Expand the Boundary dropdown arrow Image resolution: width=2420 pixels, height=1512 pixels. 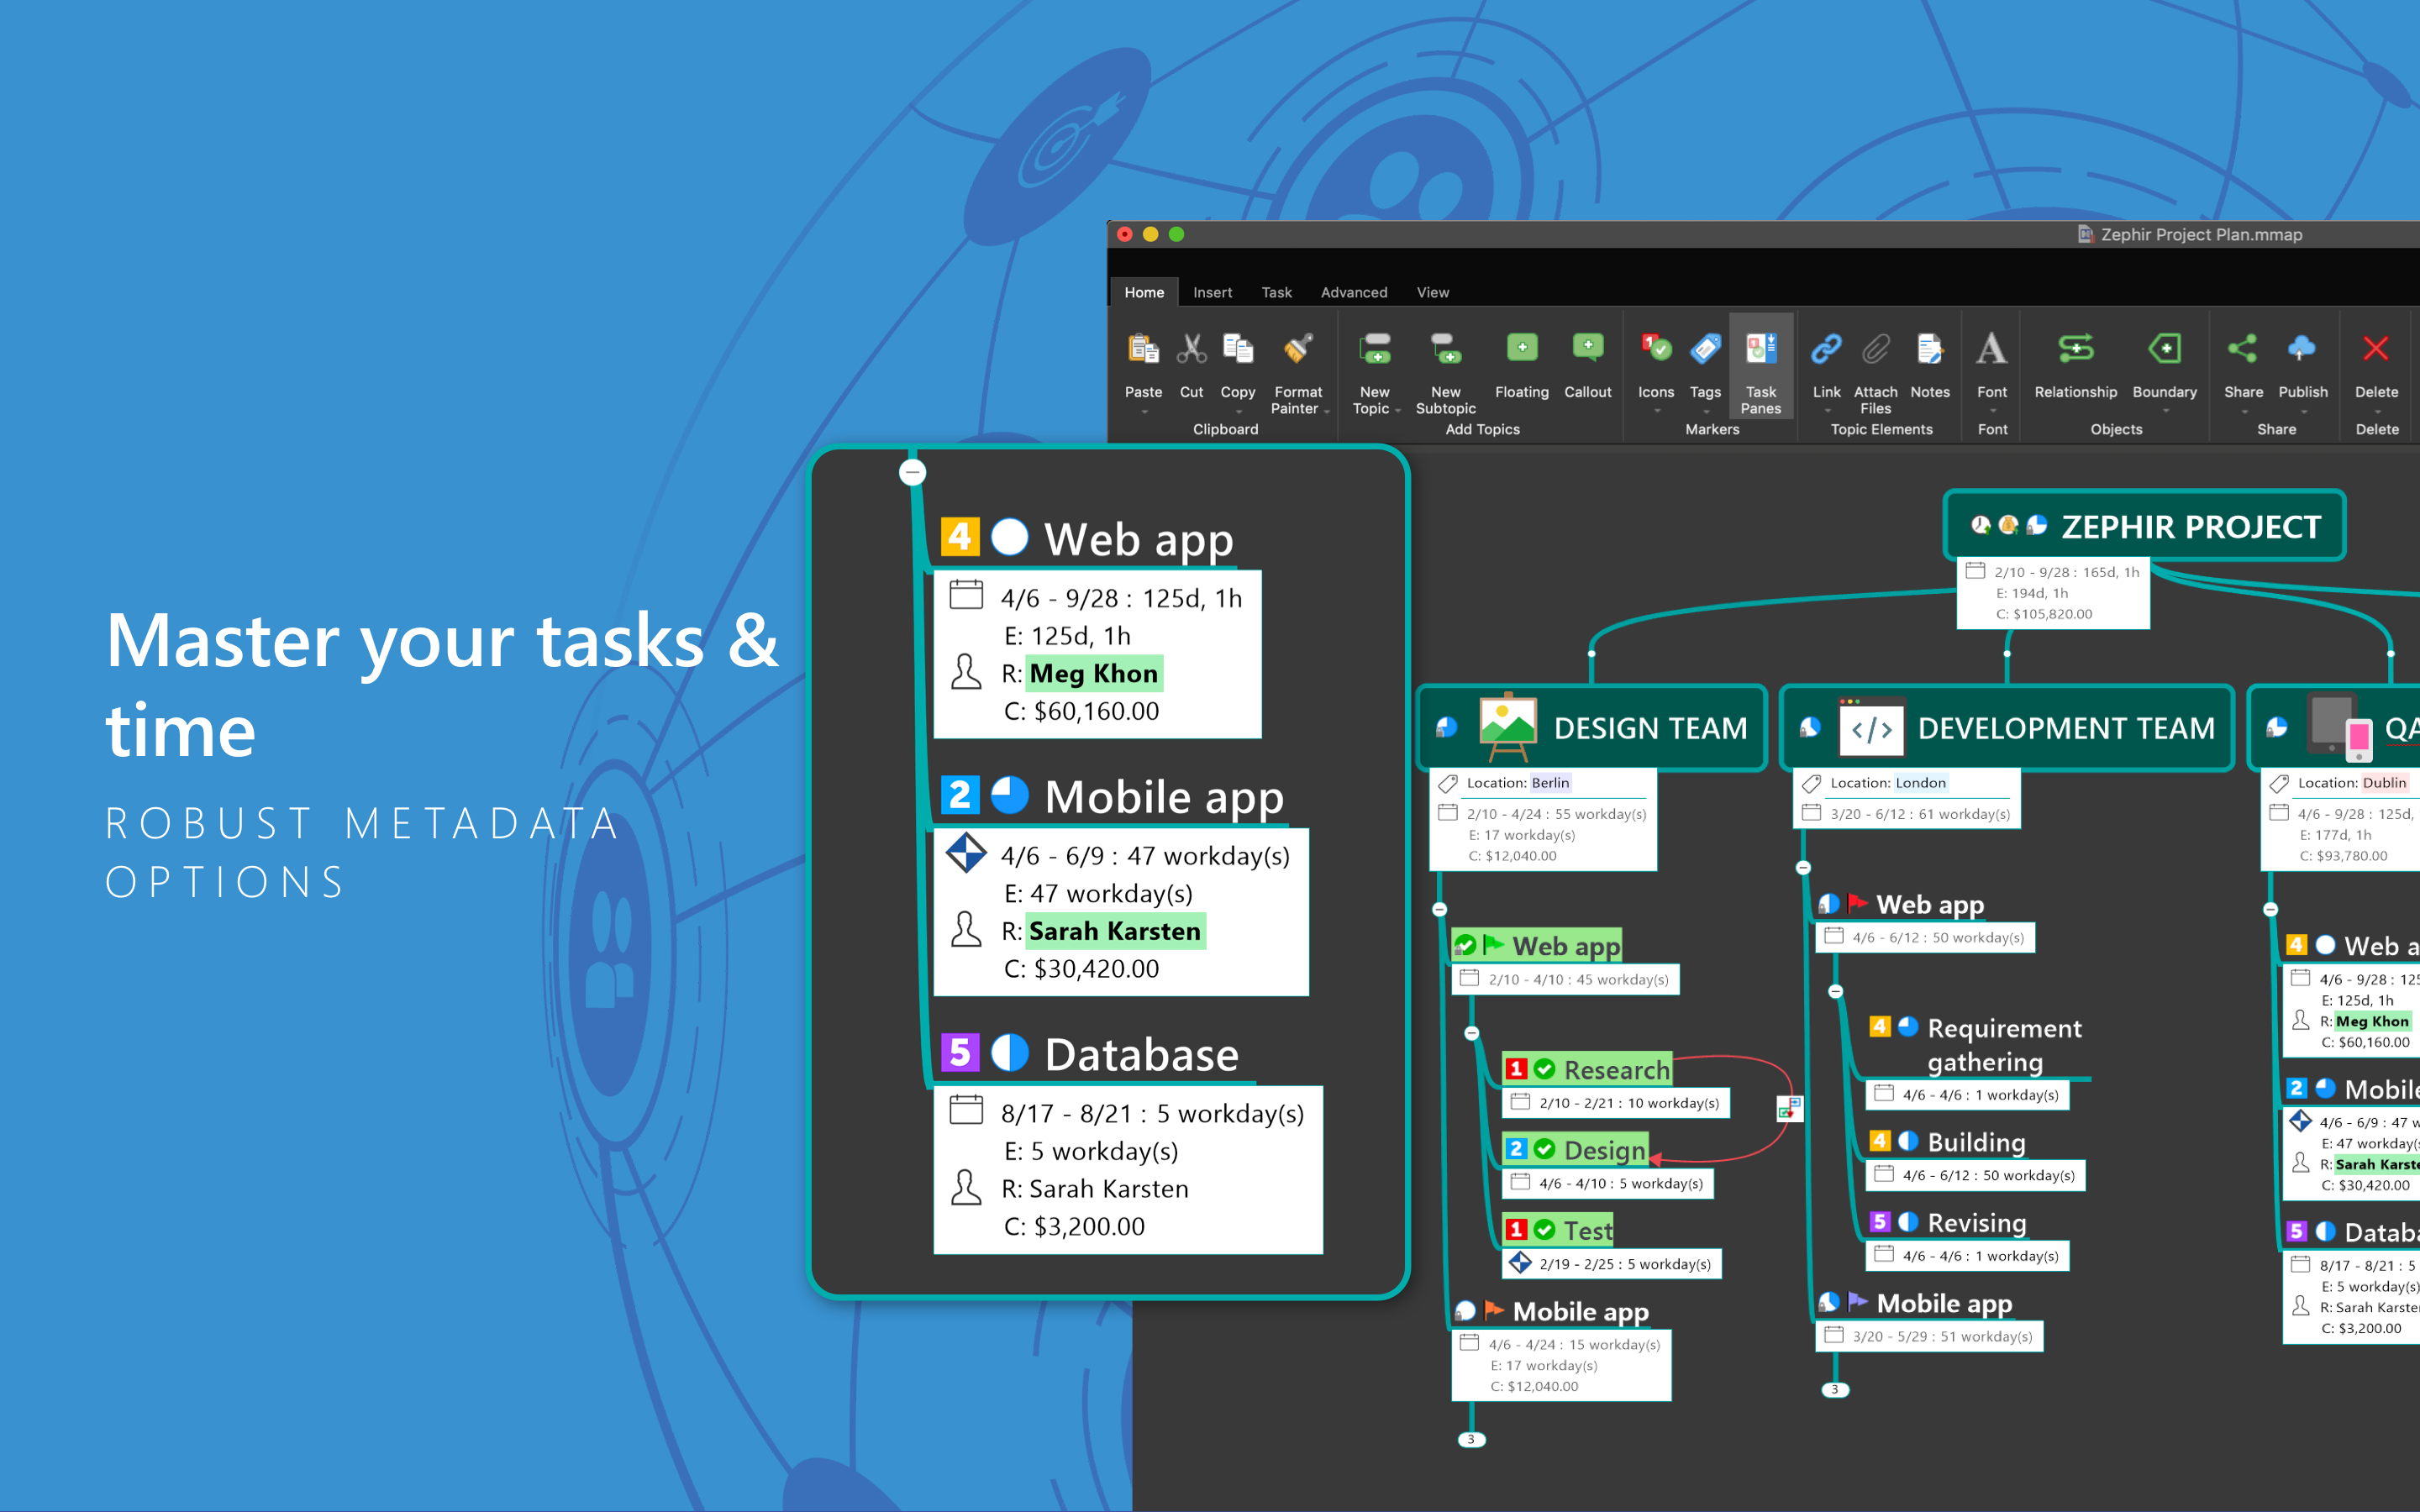pos(2166,411)
